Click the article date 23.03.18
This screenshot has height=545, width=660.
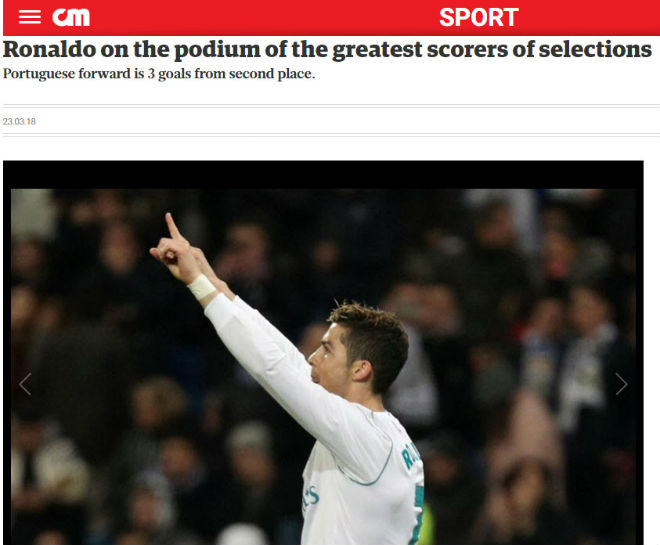[x=19, y=122]
